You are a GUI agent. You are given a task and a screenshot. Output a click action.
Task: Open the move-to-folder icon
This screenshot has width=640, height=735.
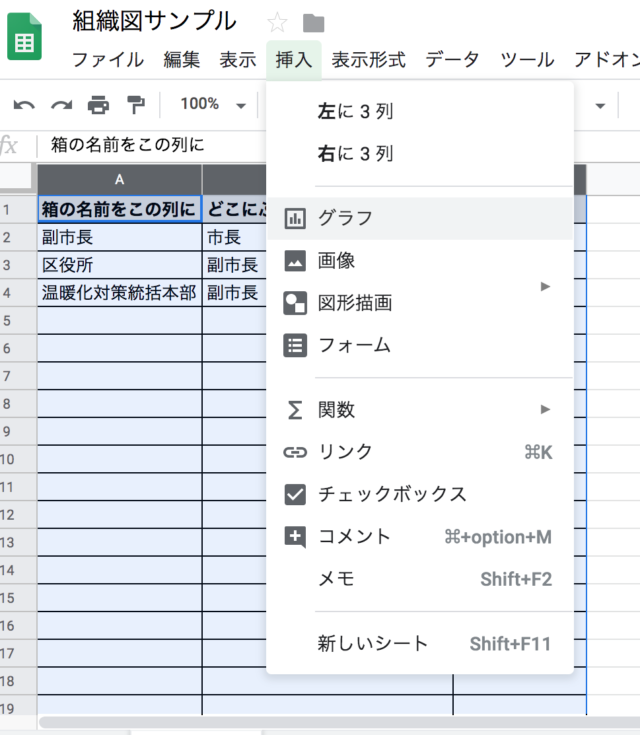tap(313, 23)
